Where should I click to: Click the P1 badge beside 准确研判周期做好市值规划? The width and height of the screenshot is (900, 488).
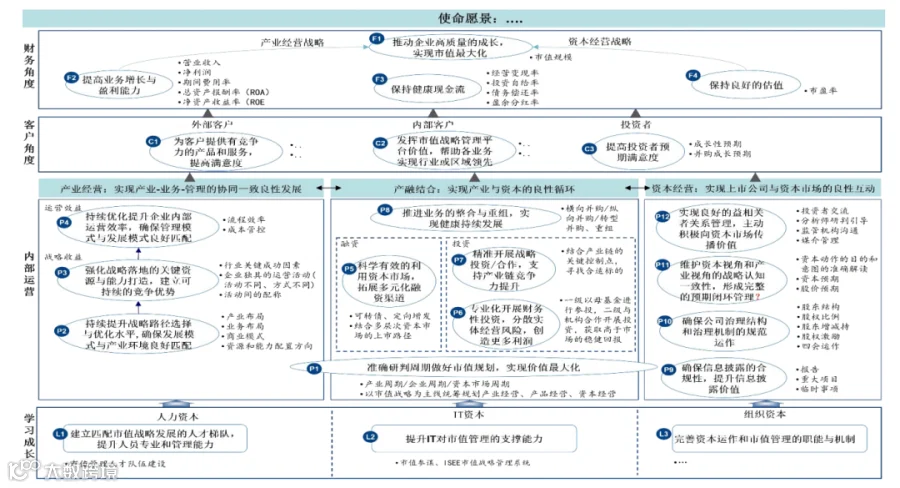click(x=314, y=369)
